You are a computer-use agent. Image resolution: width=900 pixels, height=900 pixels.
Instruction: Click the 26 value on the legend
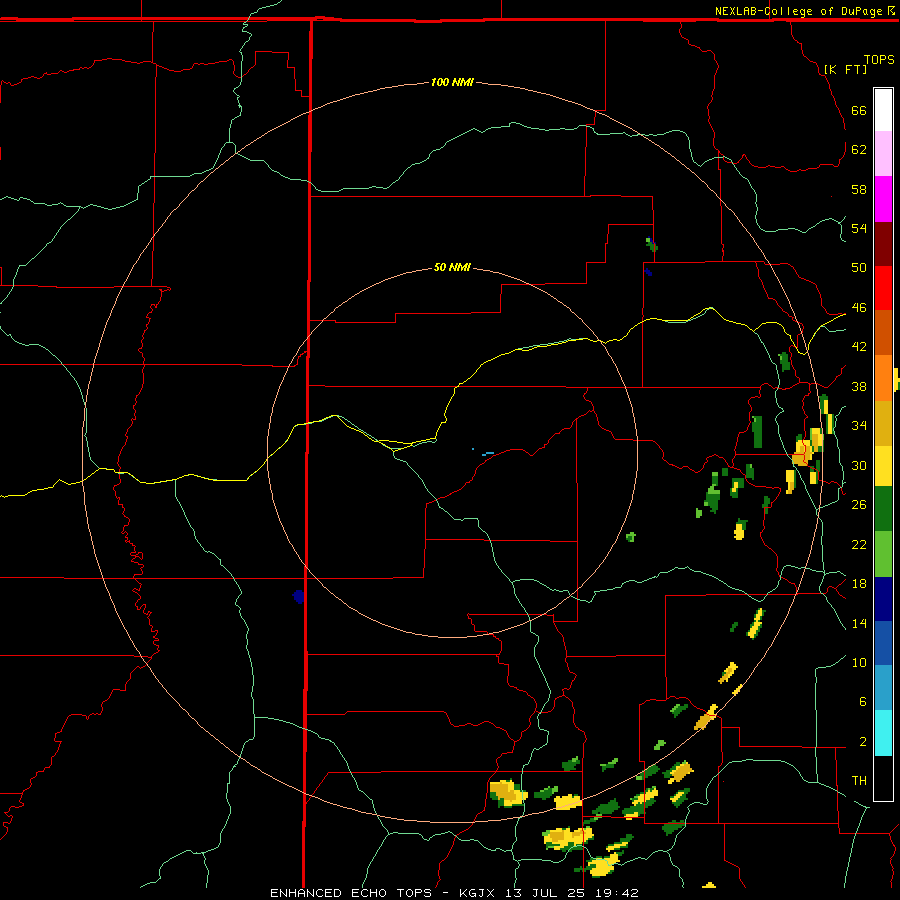(859, 505)
